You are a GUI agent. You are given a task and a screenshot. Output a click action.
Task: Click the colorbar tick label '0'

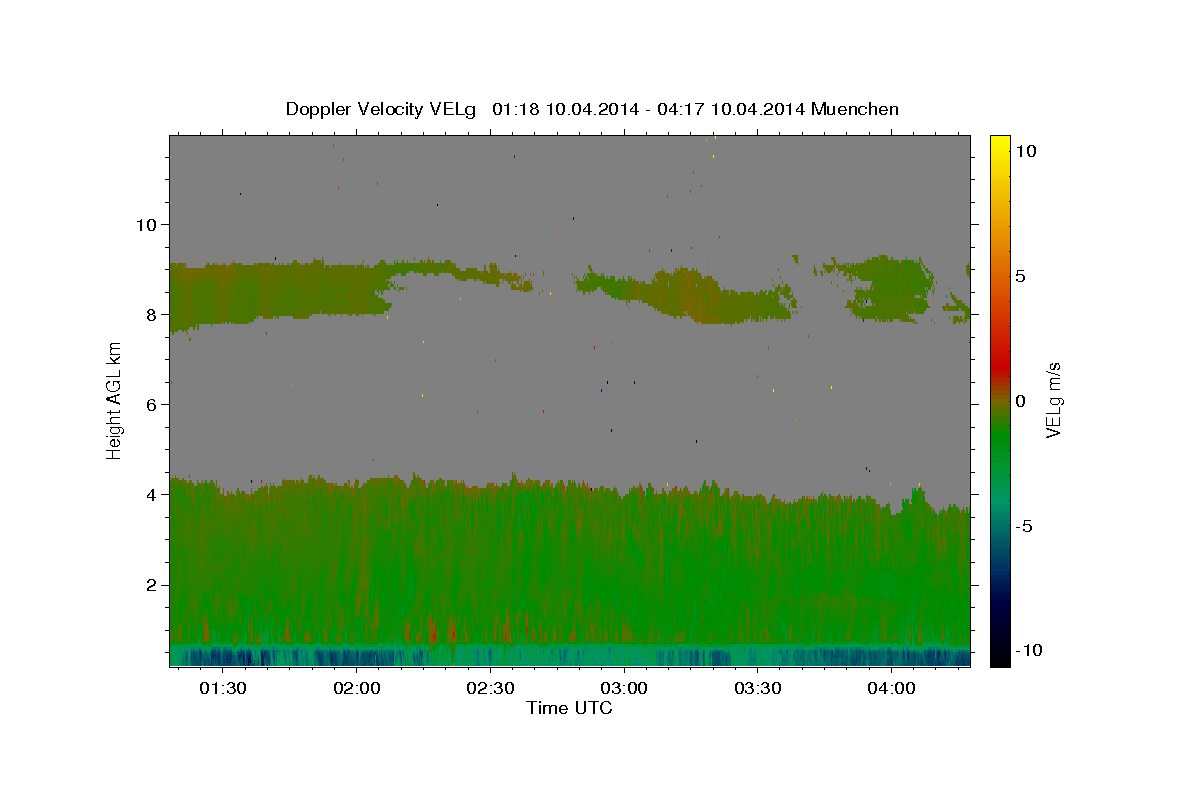pyautogui.click(x=1020, y=401)
